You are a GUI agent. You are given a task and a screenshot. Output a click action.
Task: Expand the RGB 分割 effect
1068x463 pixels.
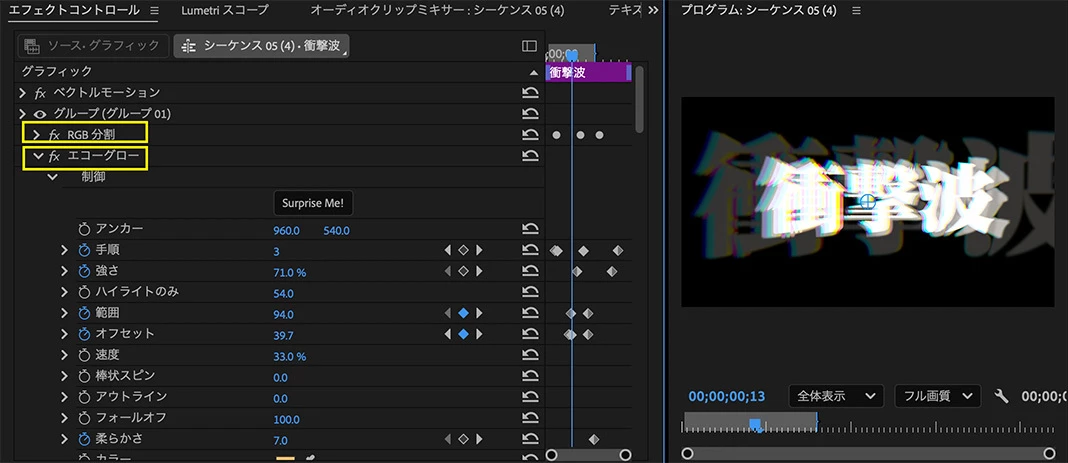(36, 135)
